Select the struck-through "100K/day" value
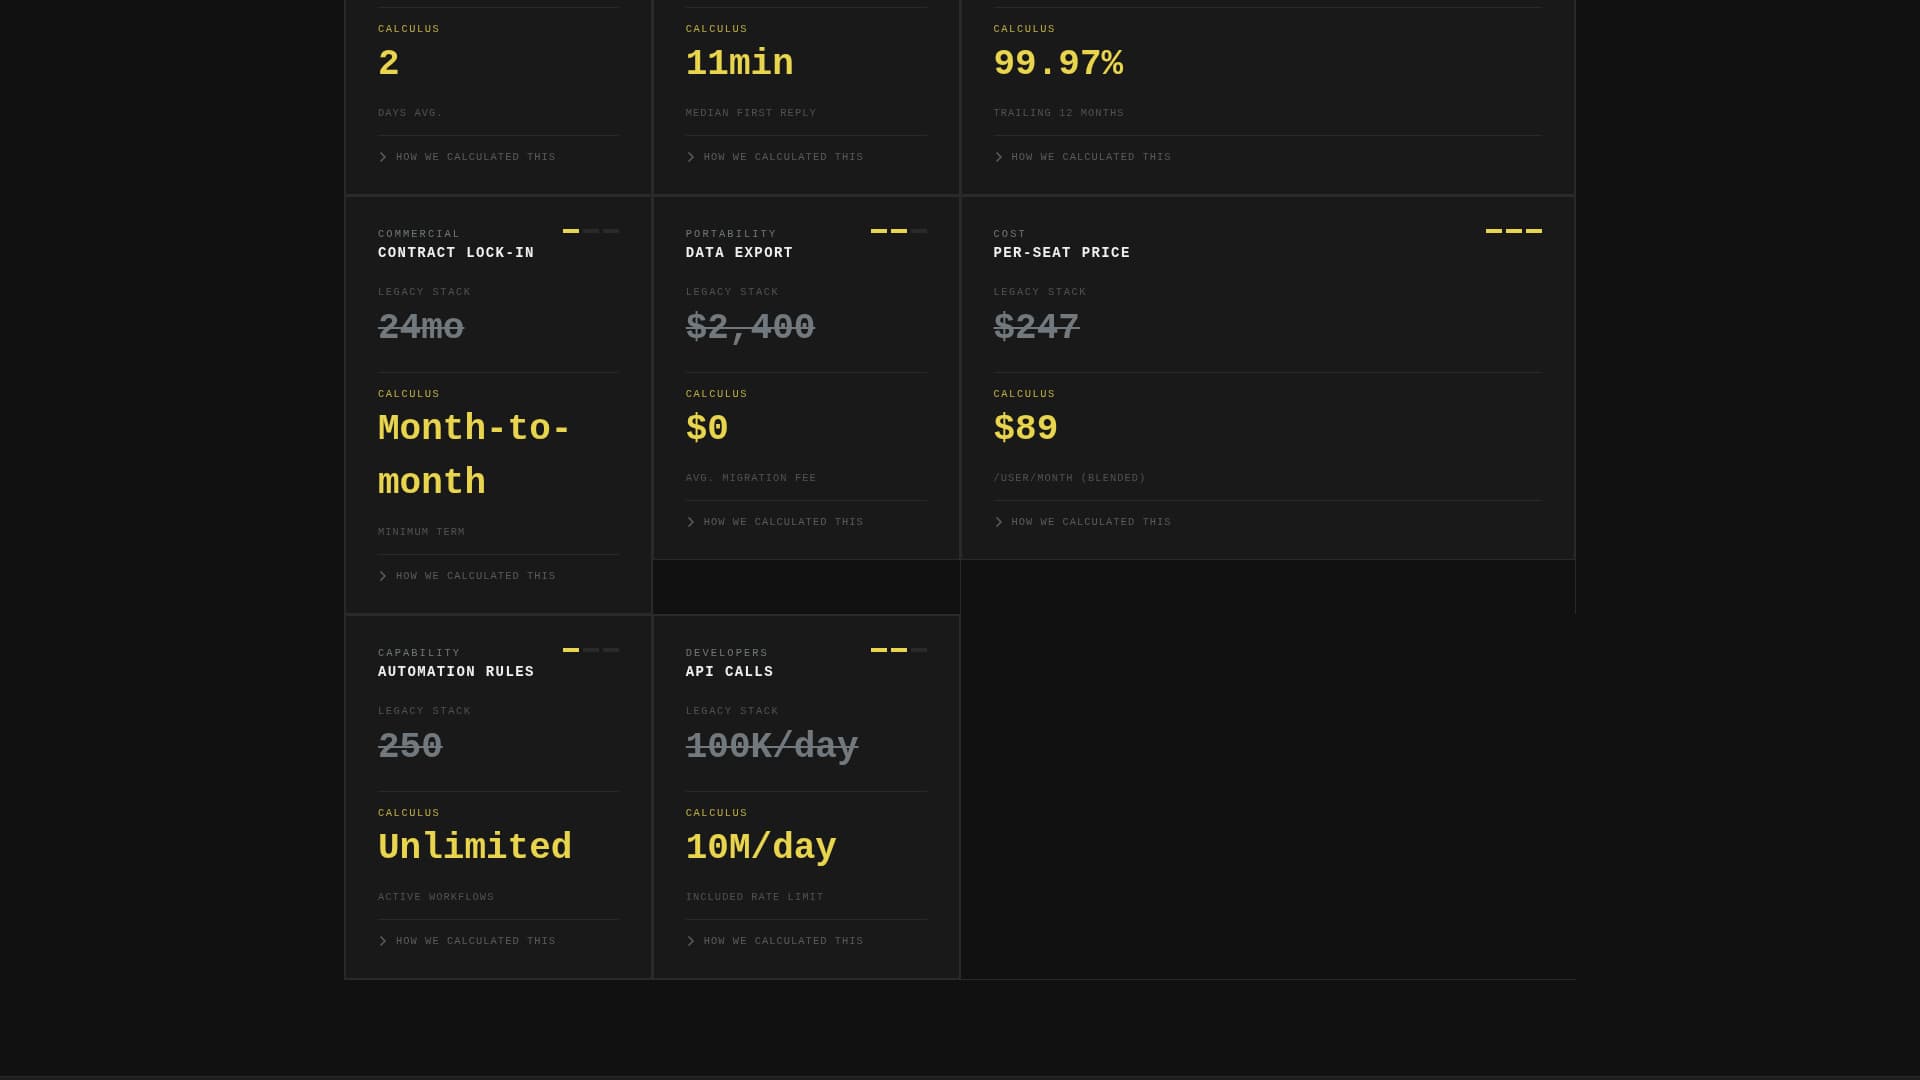 pos(772,747)
